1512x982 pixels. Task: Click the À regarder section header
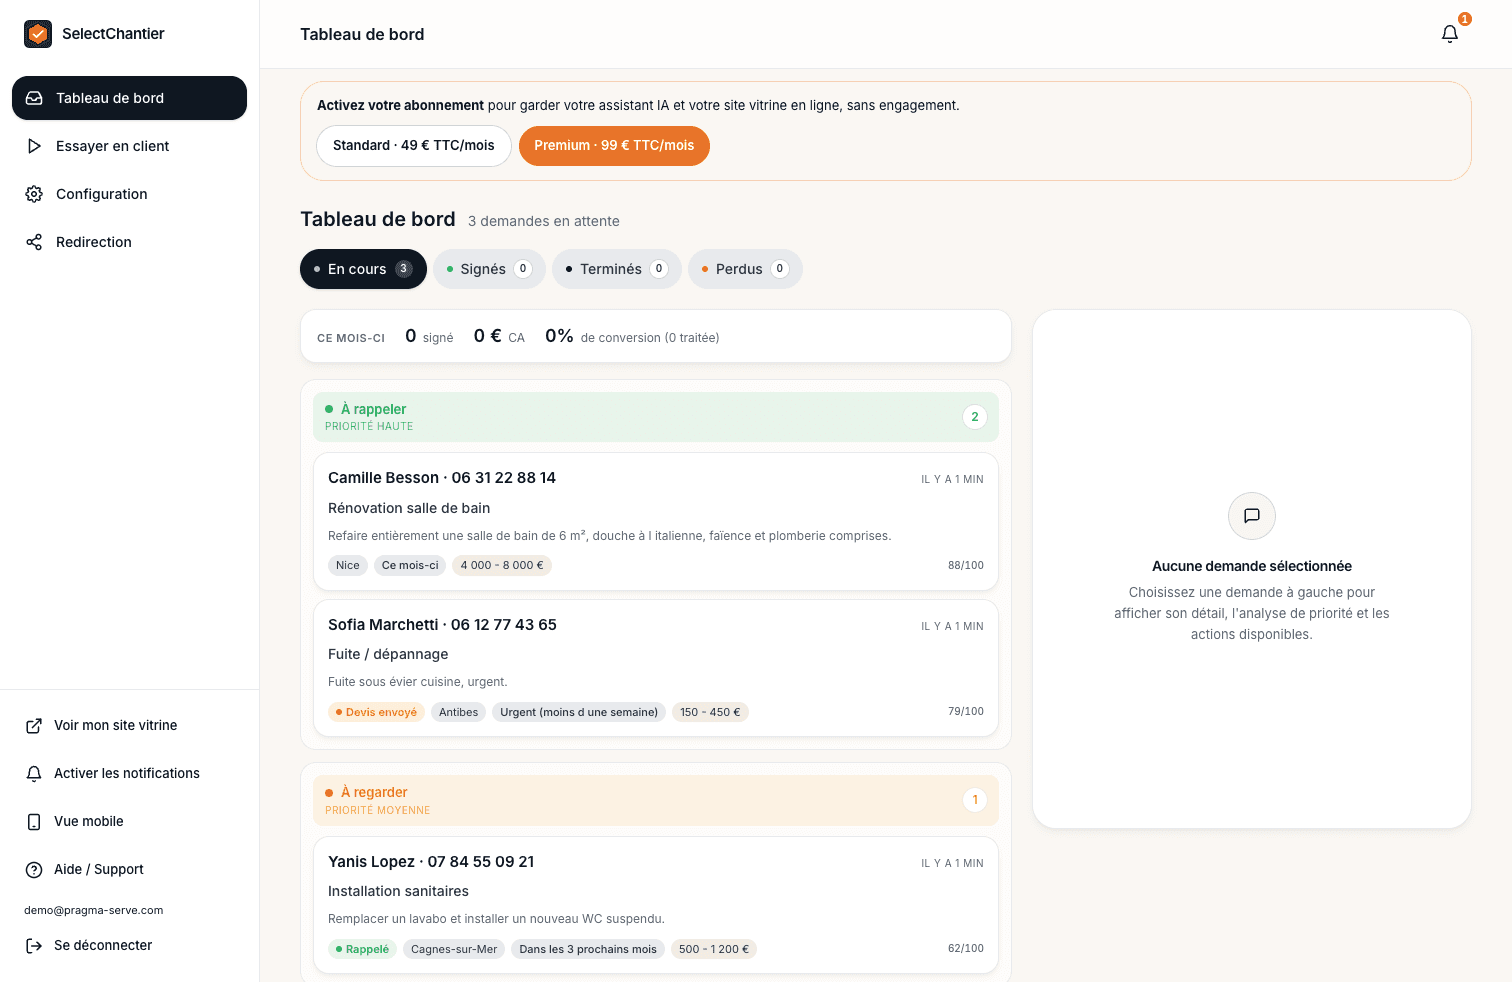(x=656, y=800)
